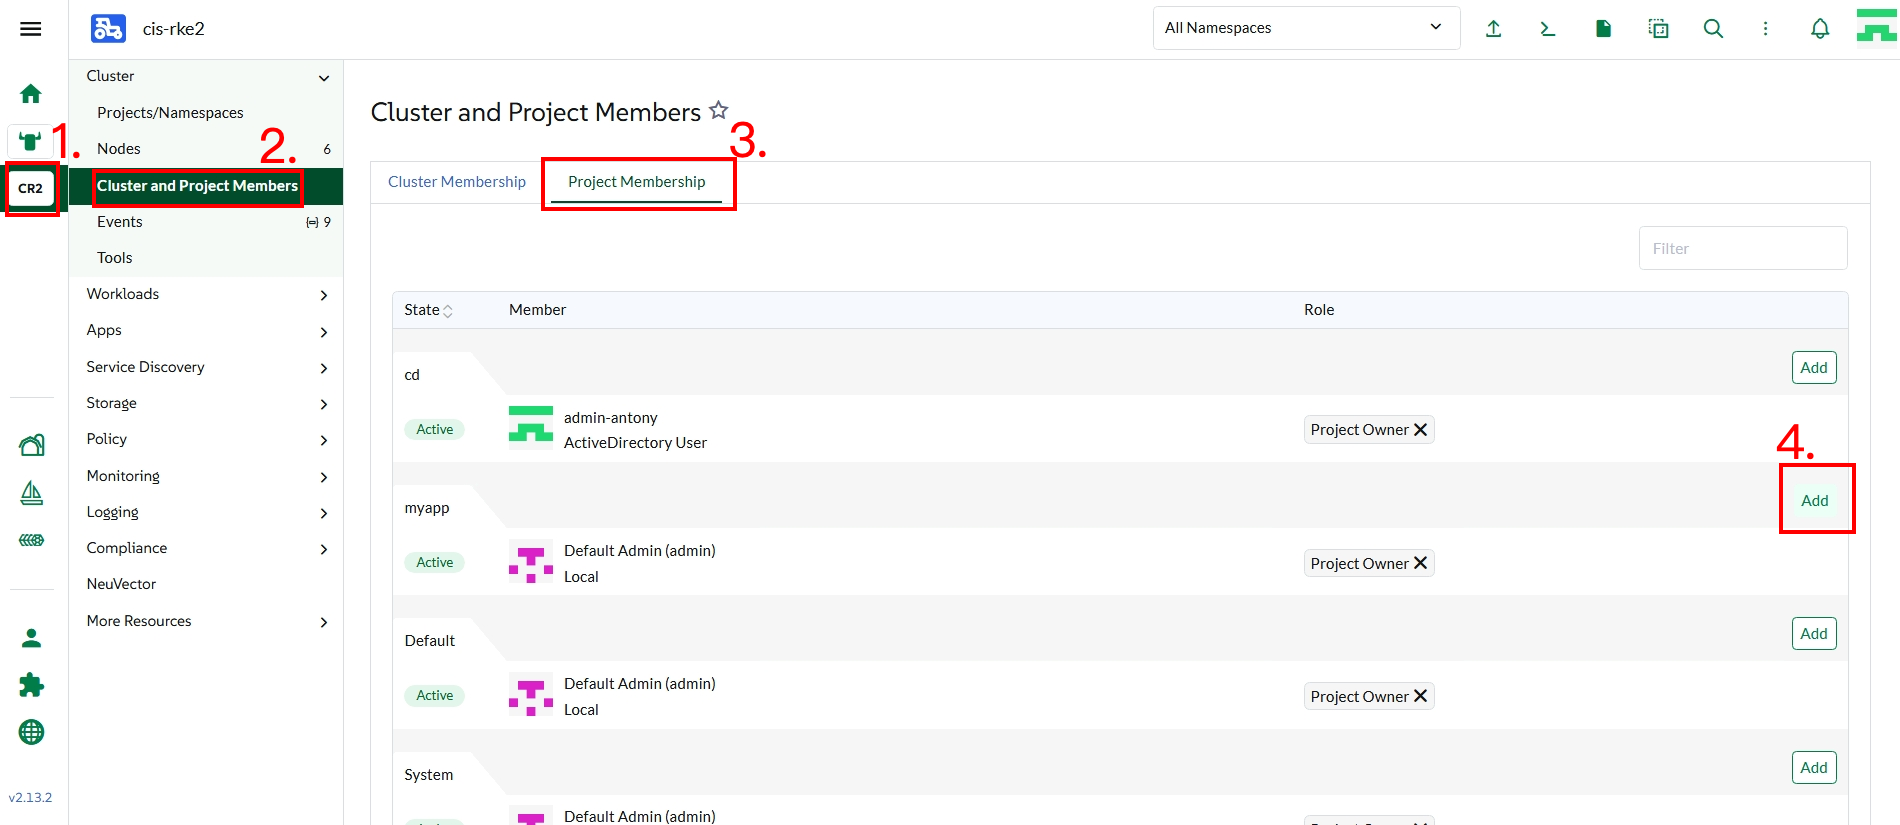Click the Cluster and Project Members heading
The width and height of the screenshot is (1900, 825).
click(536, 112)
